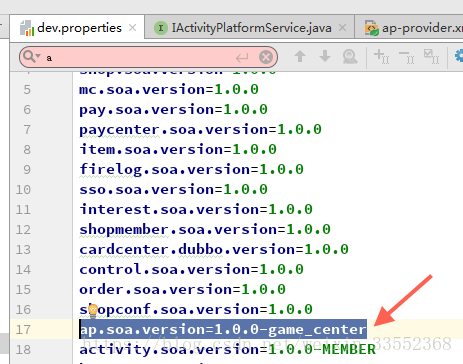
Task: Clear the search field text
Action: (266, 57)
